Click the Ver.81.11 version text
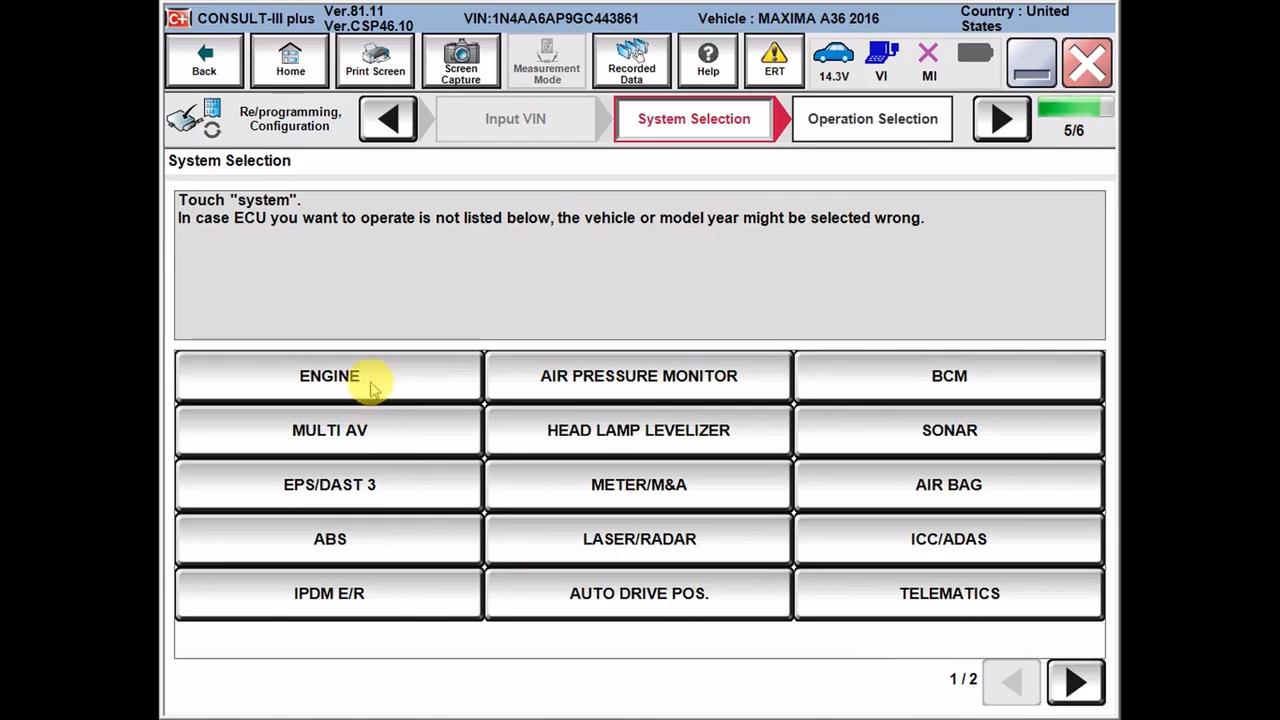Screen dimensions: 1280x720 pyautogui.click(x=354, y=11)
